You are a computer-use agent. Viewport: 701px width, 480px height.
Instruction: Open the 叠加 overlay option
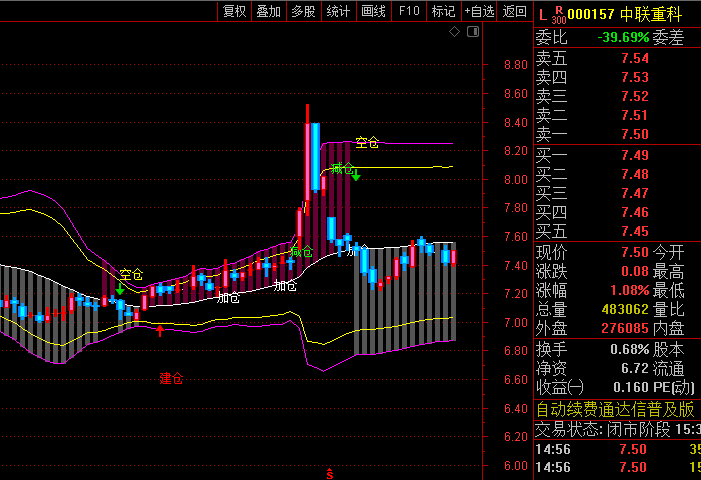pyautogui.click(x=269, y=11)
